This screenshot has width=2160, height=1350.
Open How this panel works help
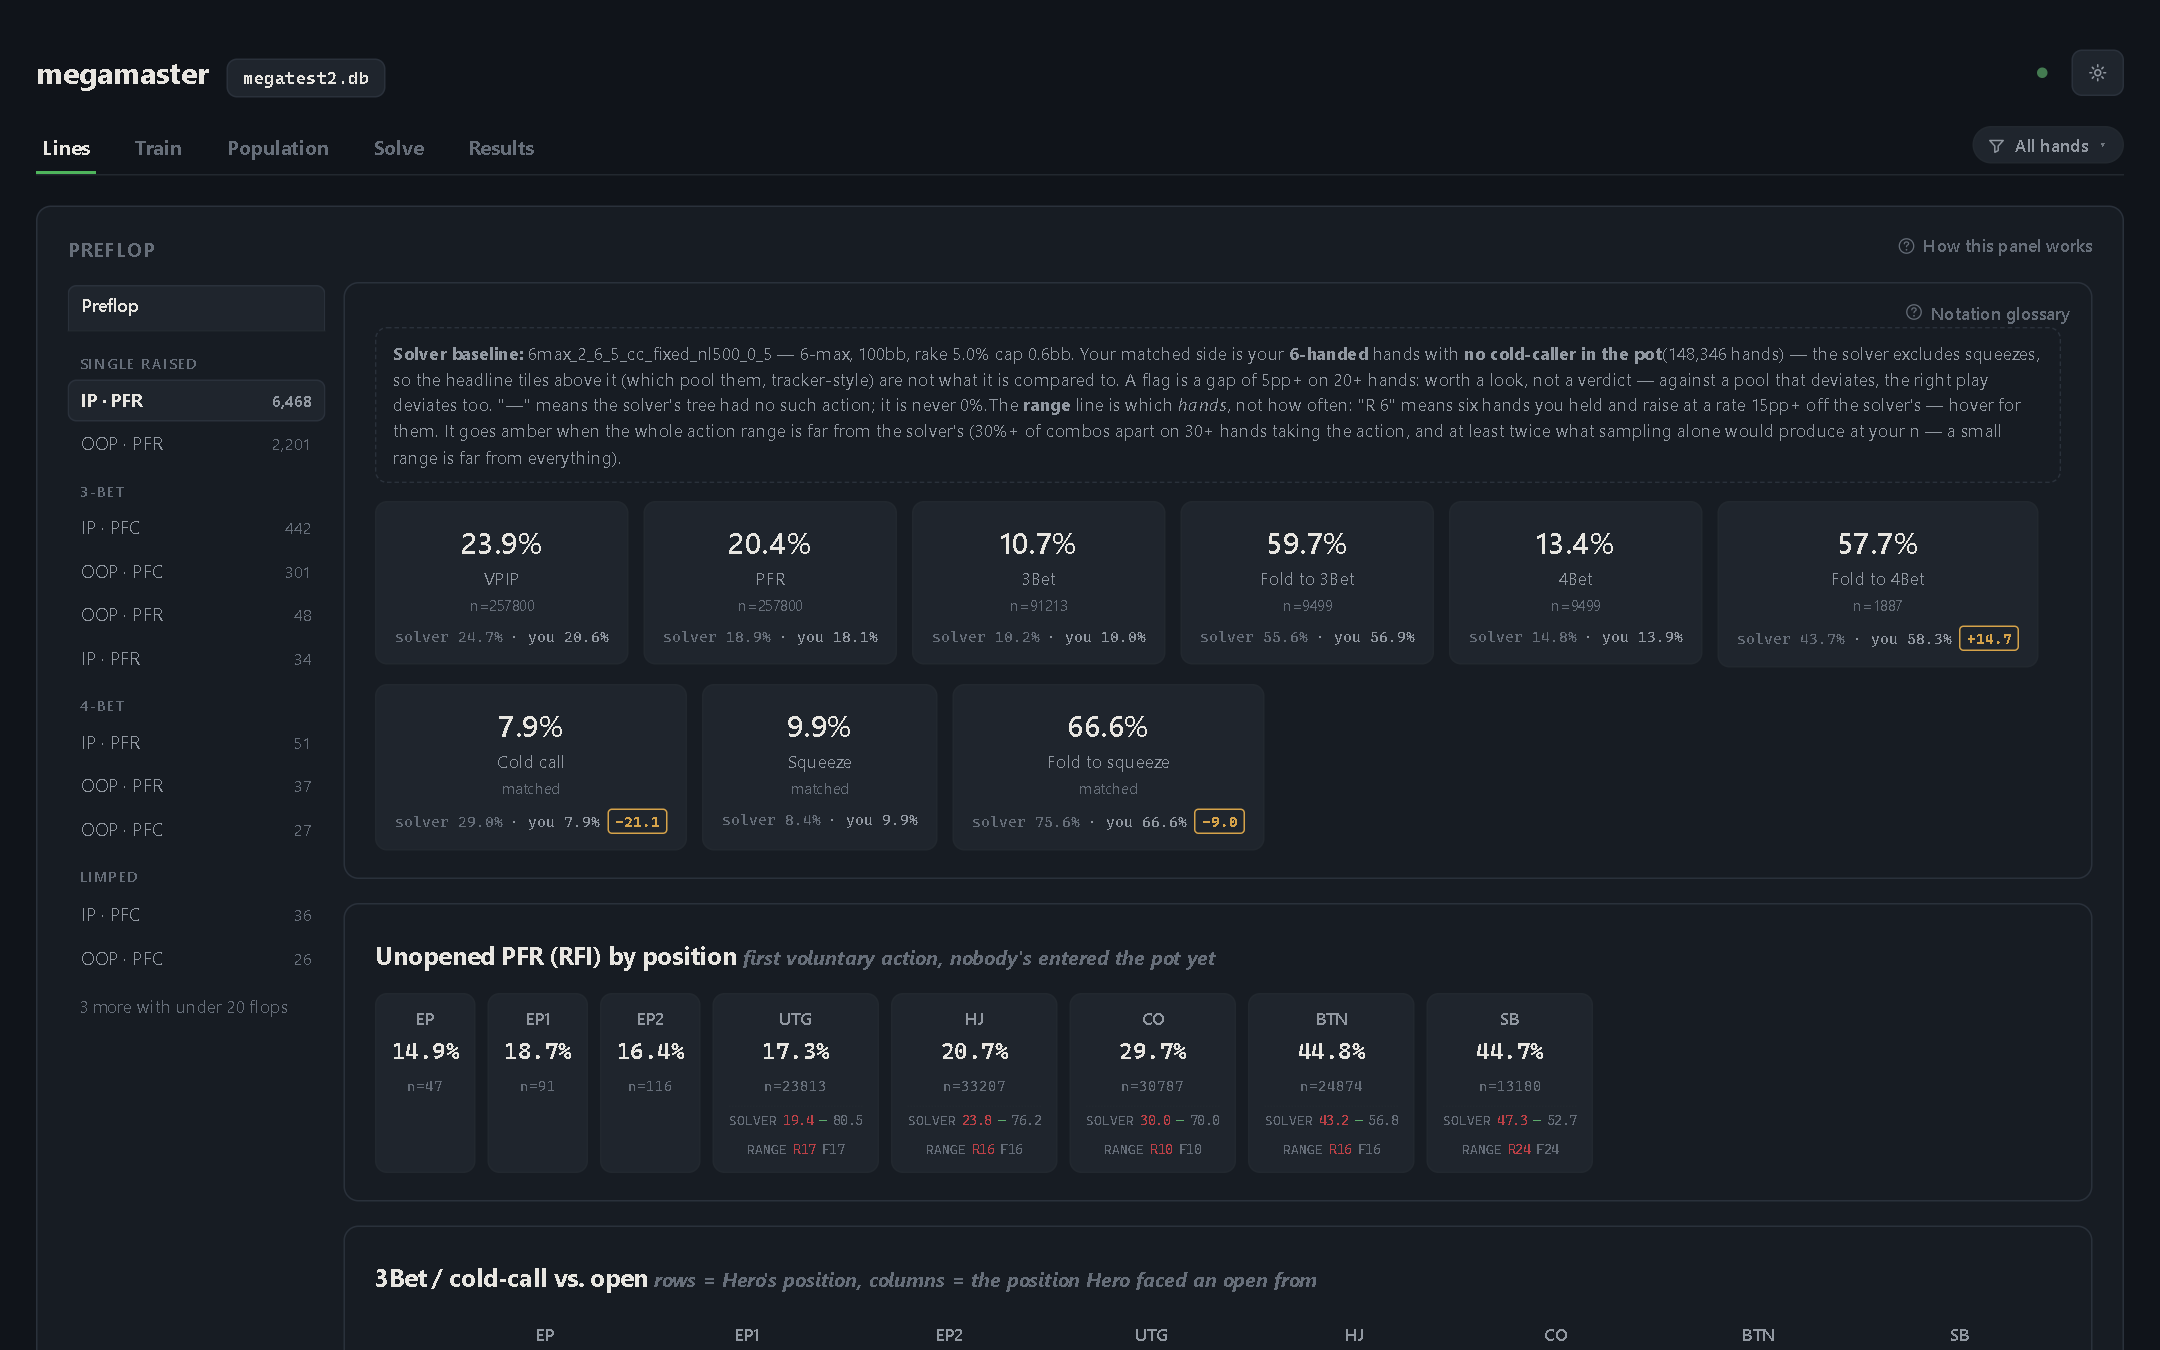1995,246
